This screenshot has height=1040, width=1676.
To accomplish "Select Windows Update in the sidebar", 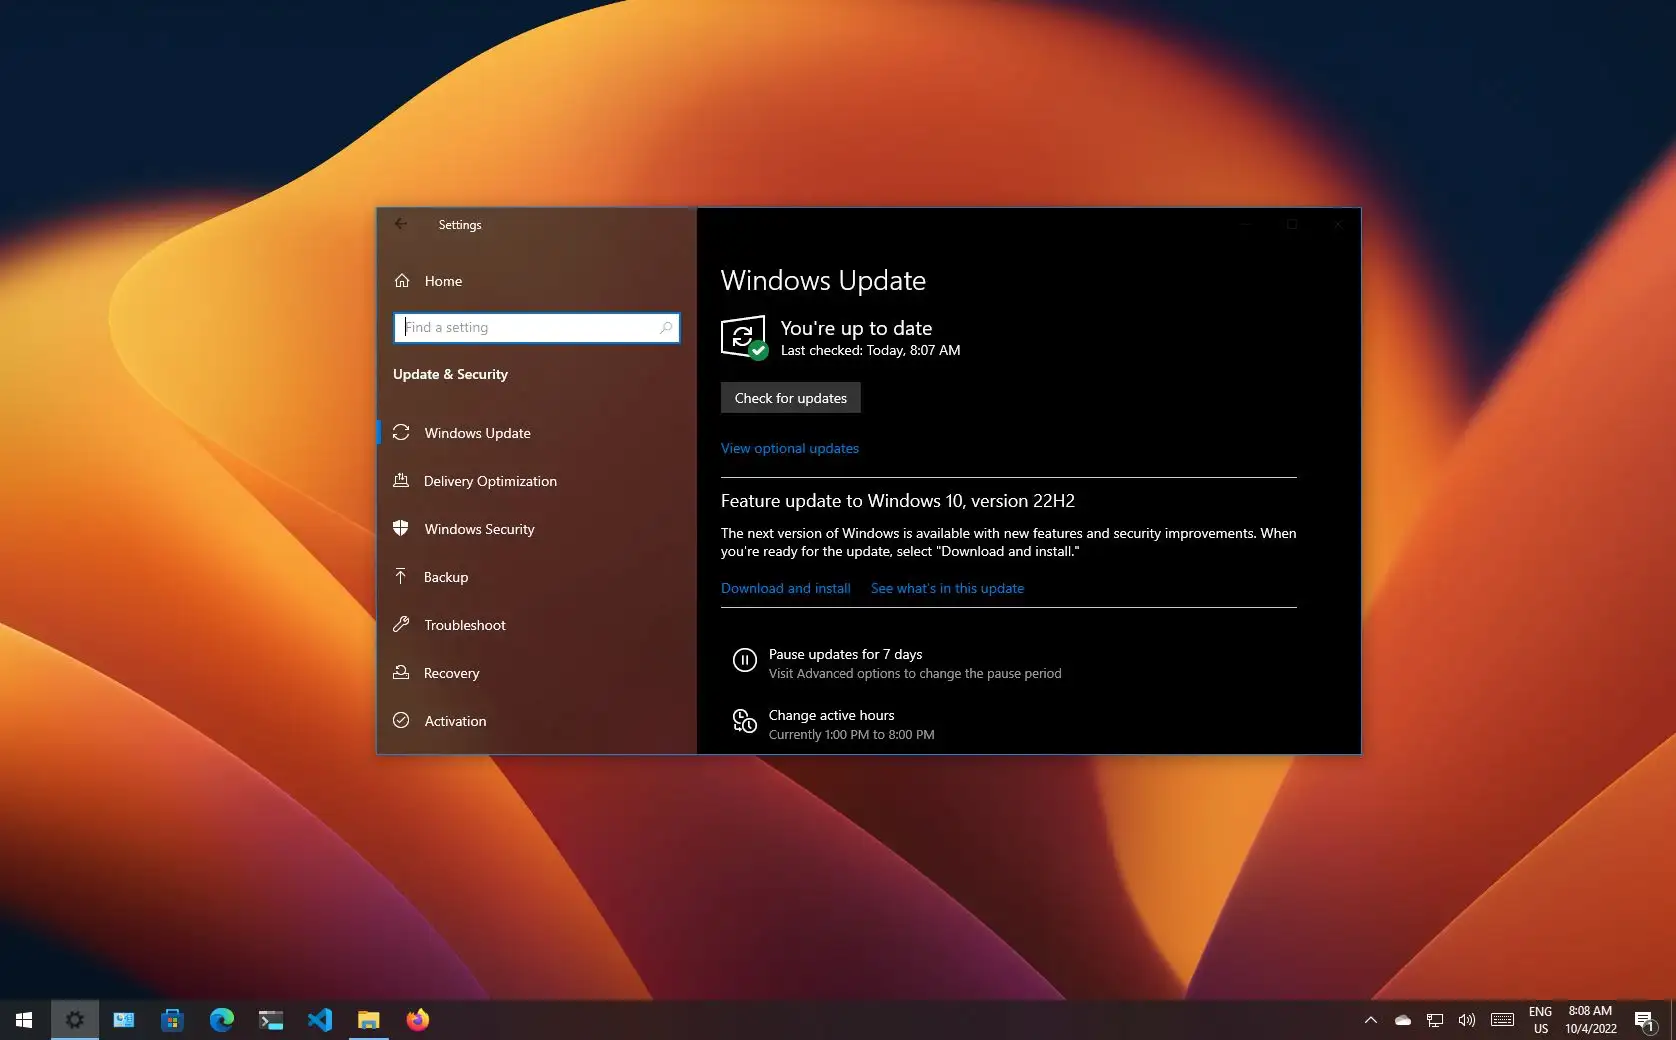I will 477,433.
